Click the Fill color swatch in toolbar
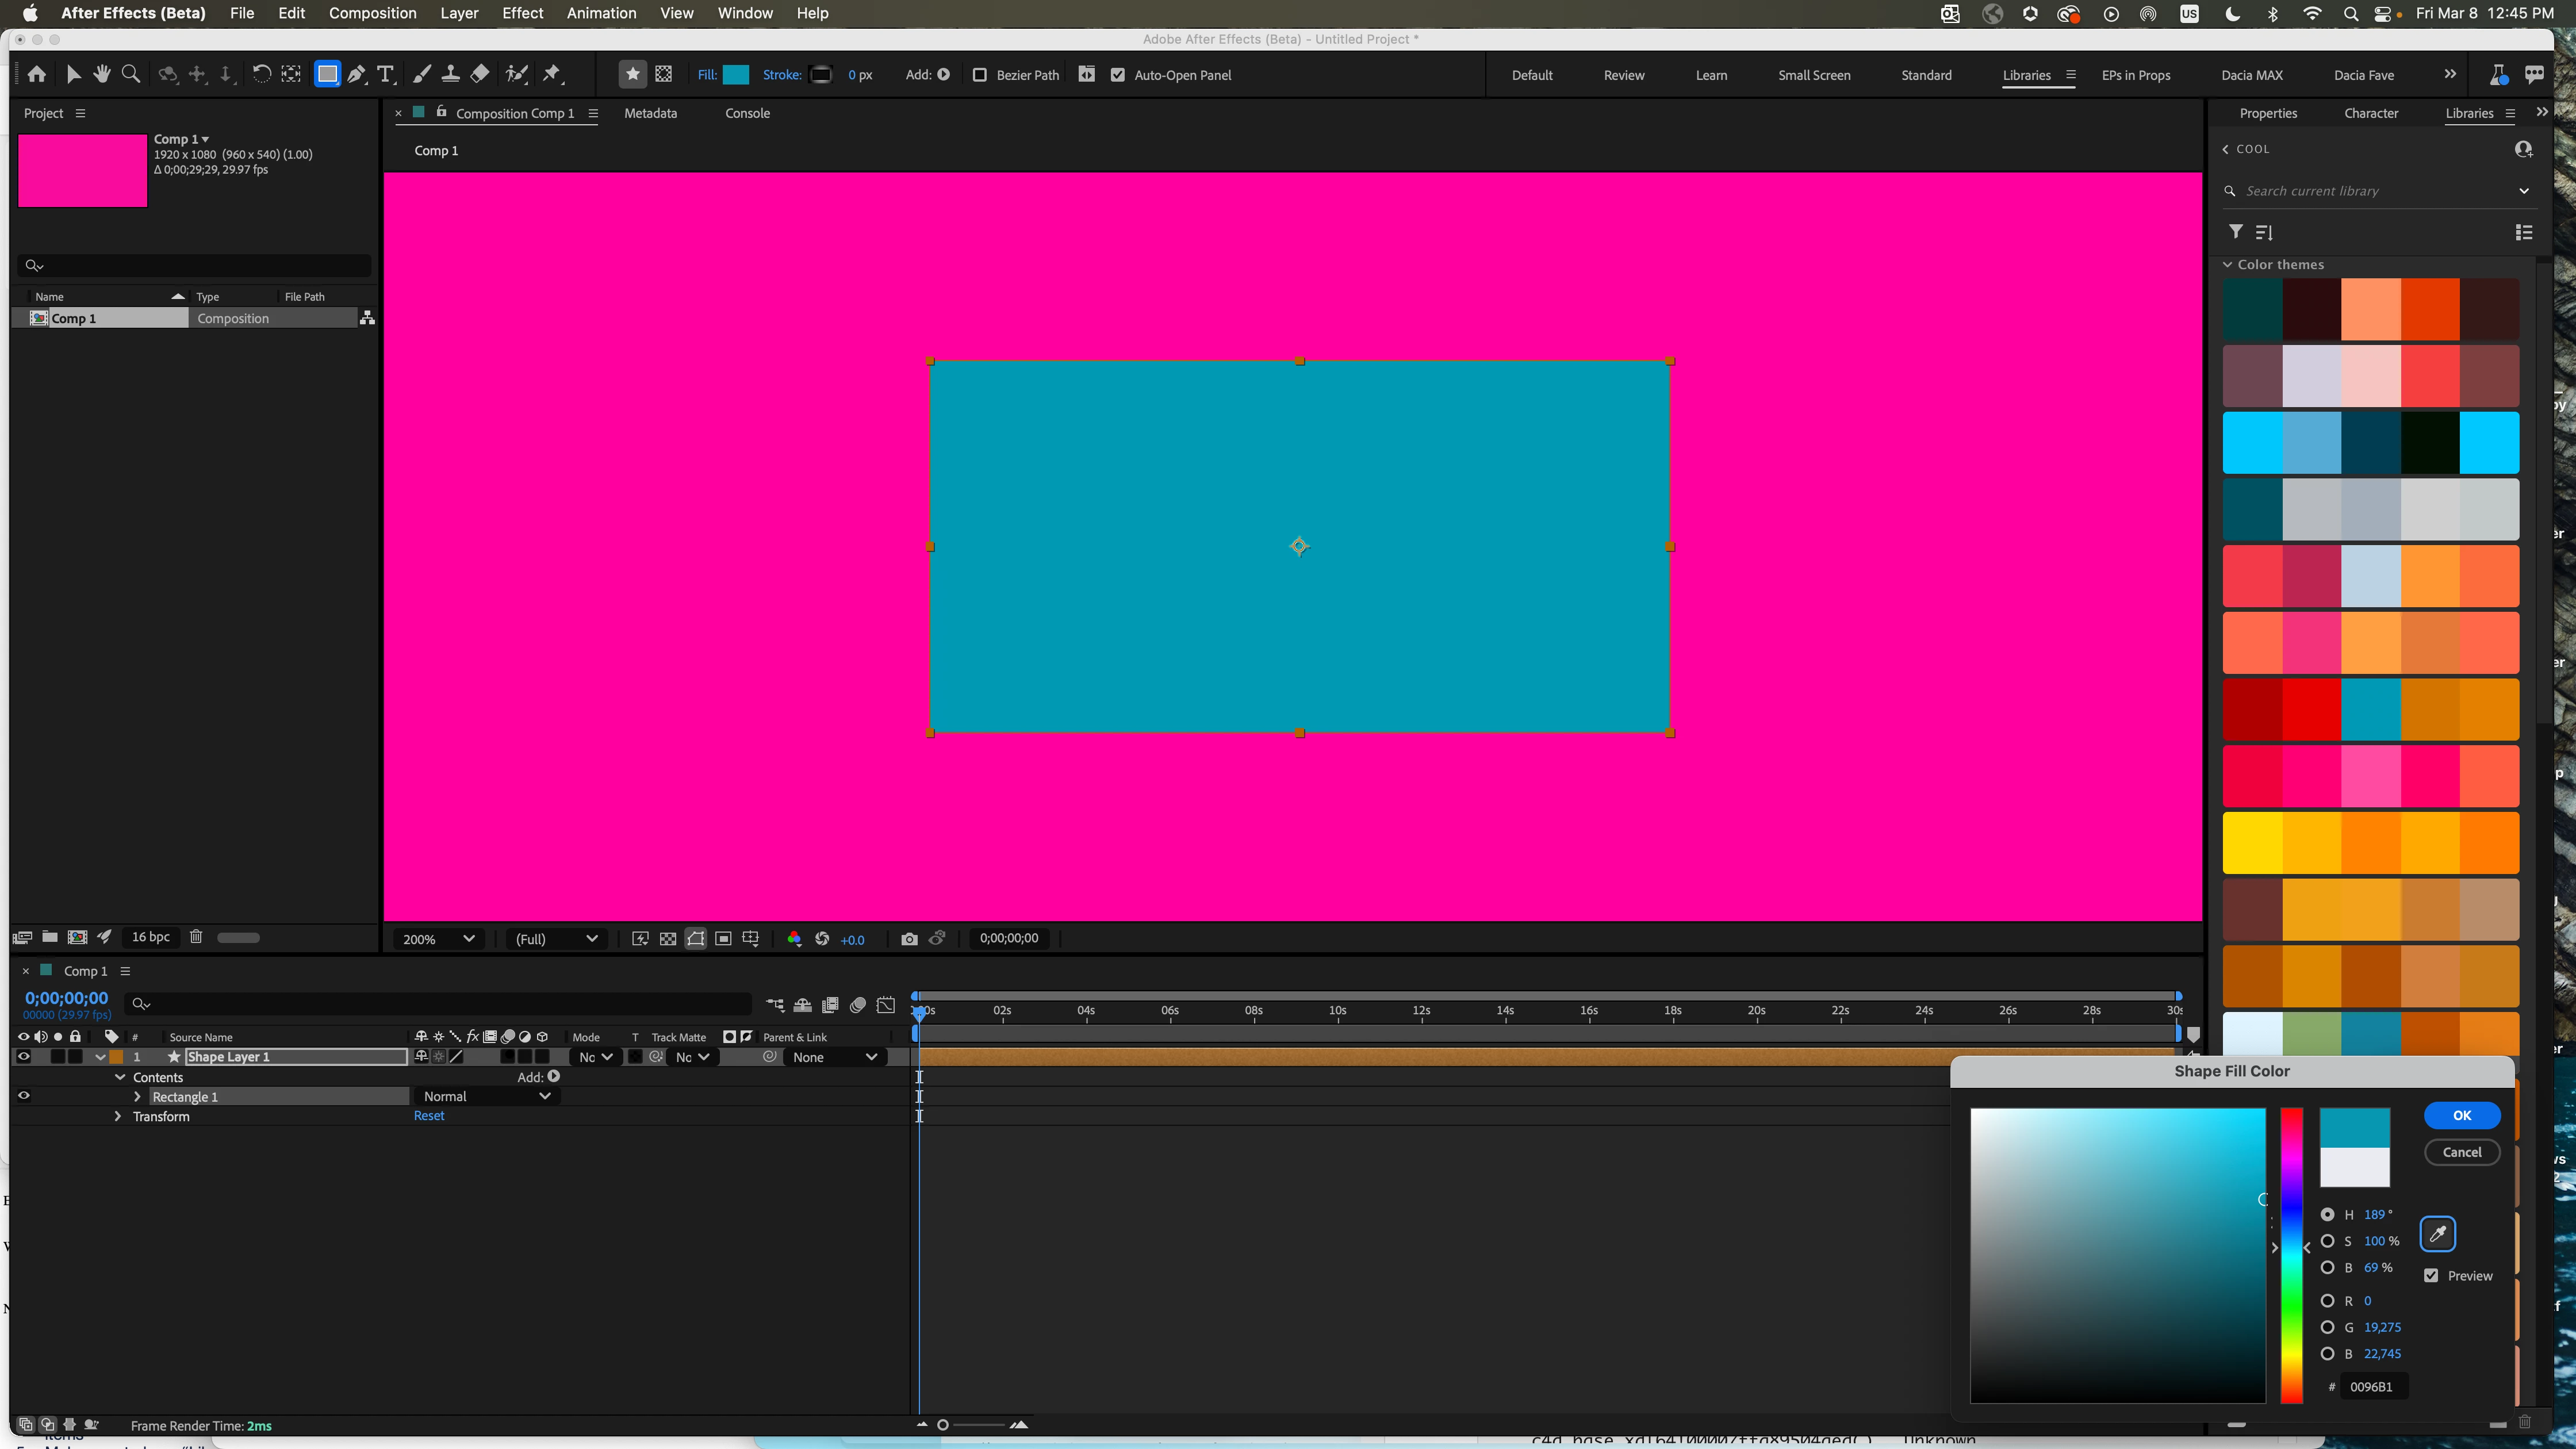The image size is (2576, 1449). coord(736,75)
